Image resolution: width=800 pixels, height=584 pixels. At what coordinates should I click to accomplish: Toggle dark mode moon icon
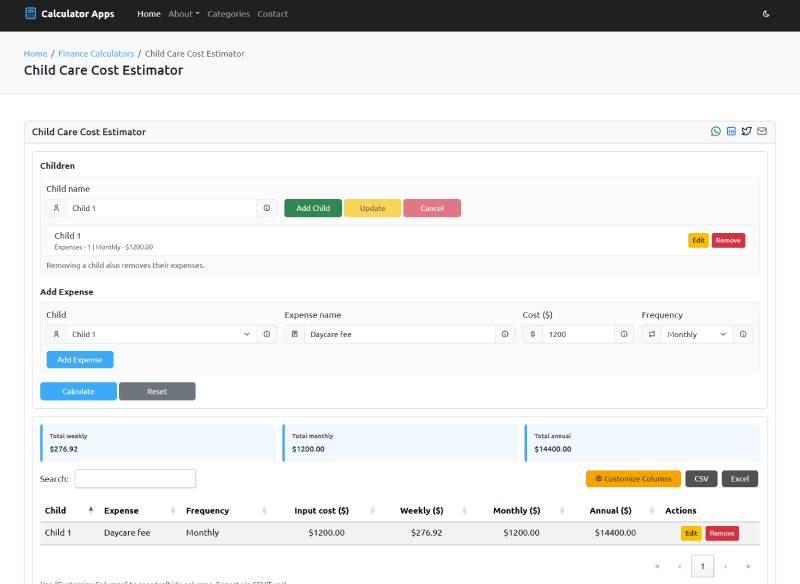pos(766,14)
